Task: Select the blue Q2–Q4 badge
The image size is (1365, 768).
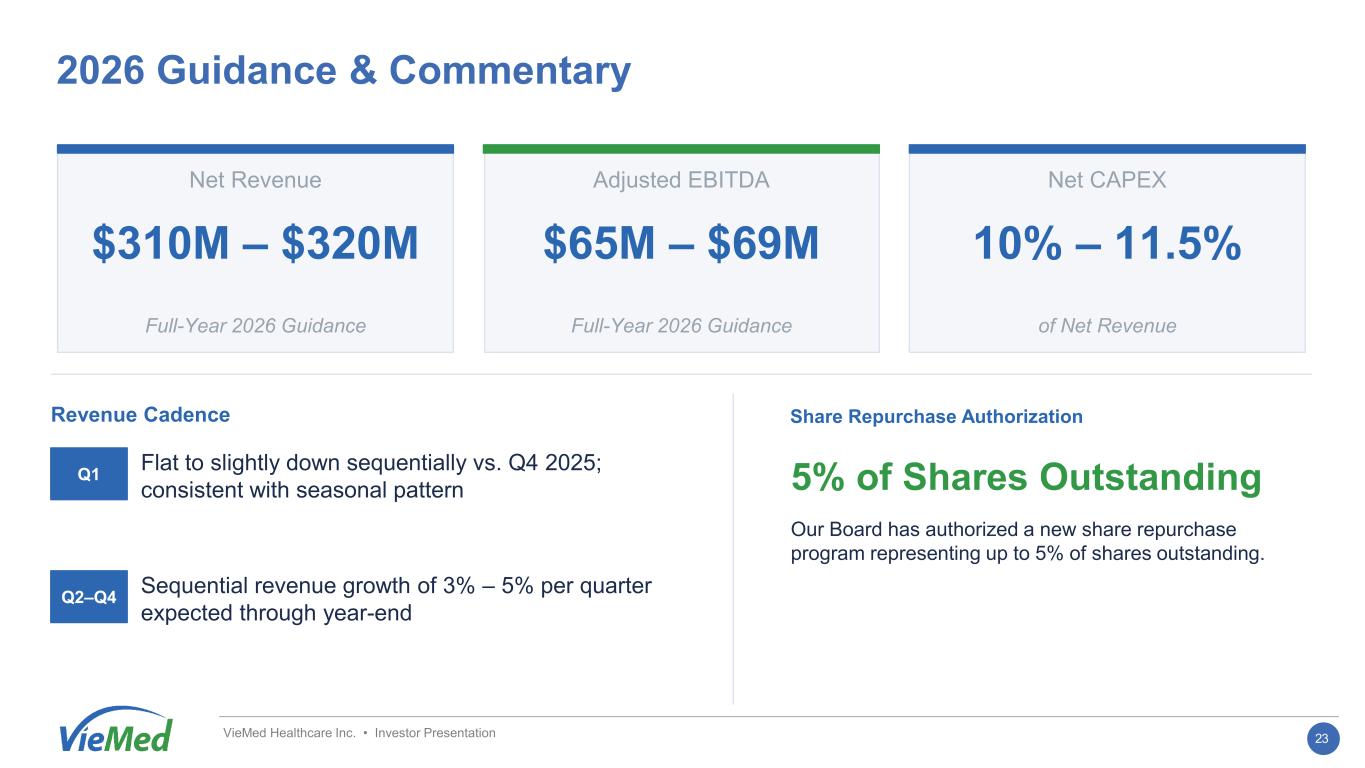Action: [89, 597]
